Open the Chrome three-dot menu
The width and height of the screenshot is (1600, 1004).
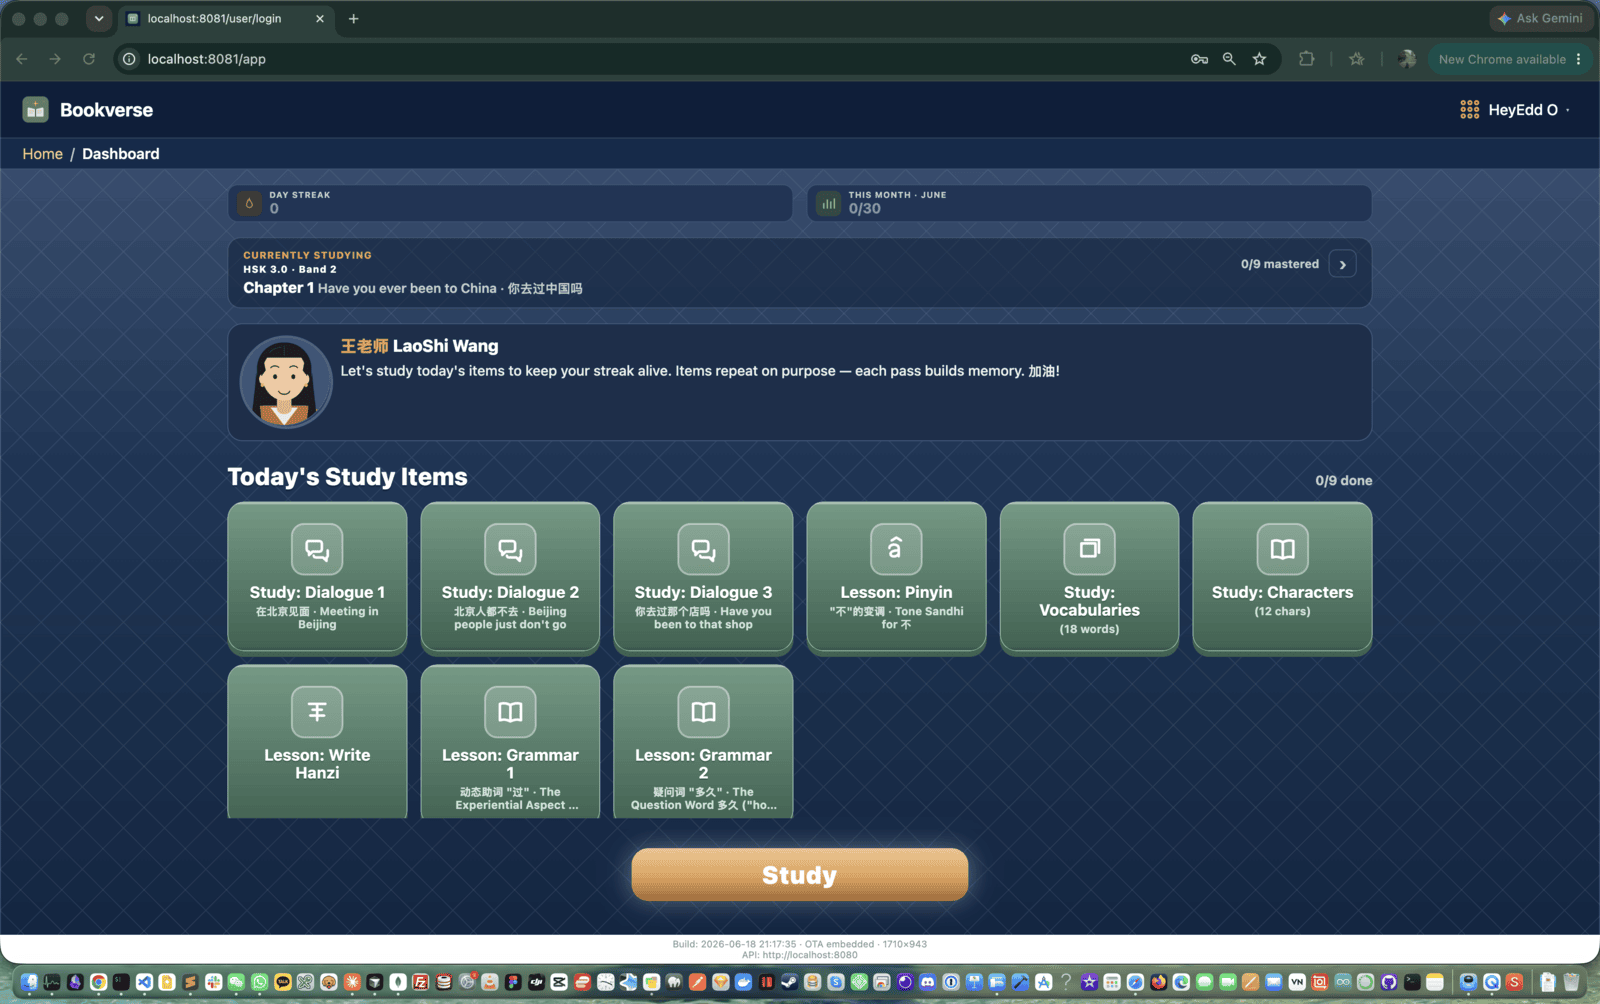click(1579, 59)
